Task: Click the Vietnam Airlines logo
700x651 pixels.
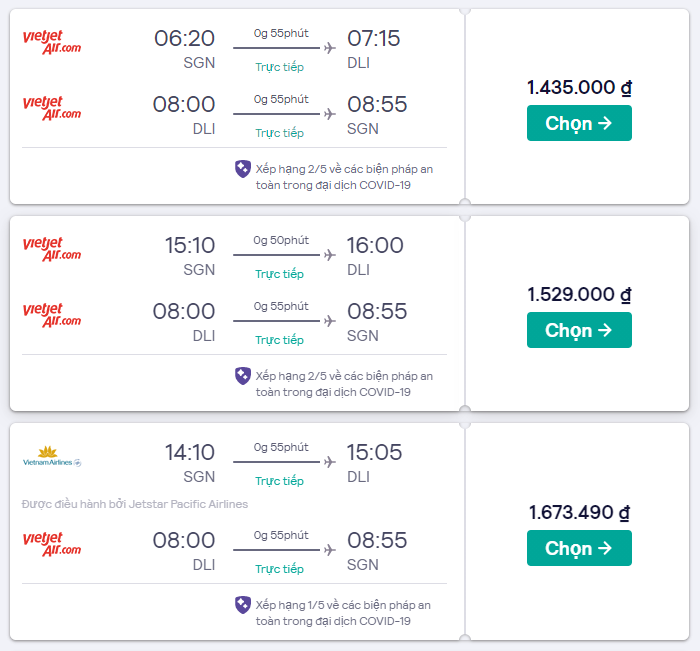Action: click(51, 458)
